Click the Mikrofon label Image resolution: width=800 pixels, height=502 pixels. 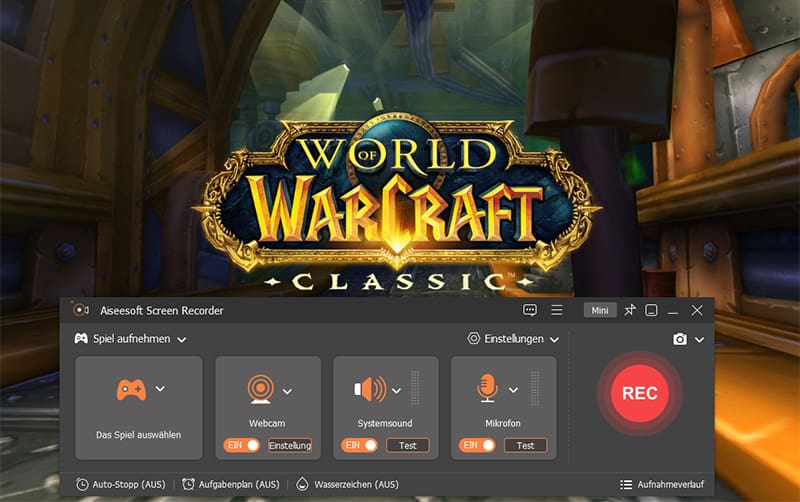[x=503, y=423]
